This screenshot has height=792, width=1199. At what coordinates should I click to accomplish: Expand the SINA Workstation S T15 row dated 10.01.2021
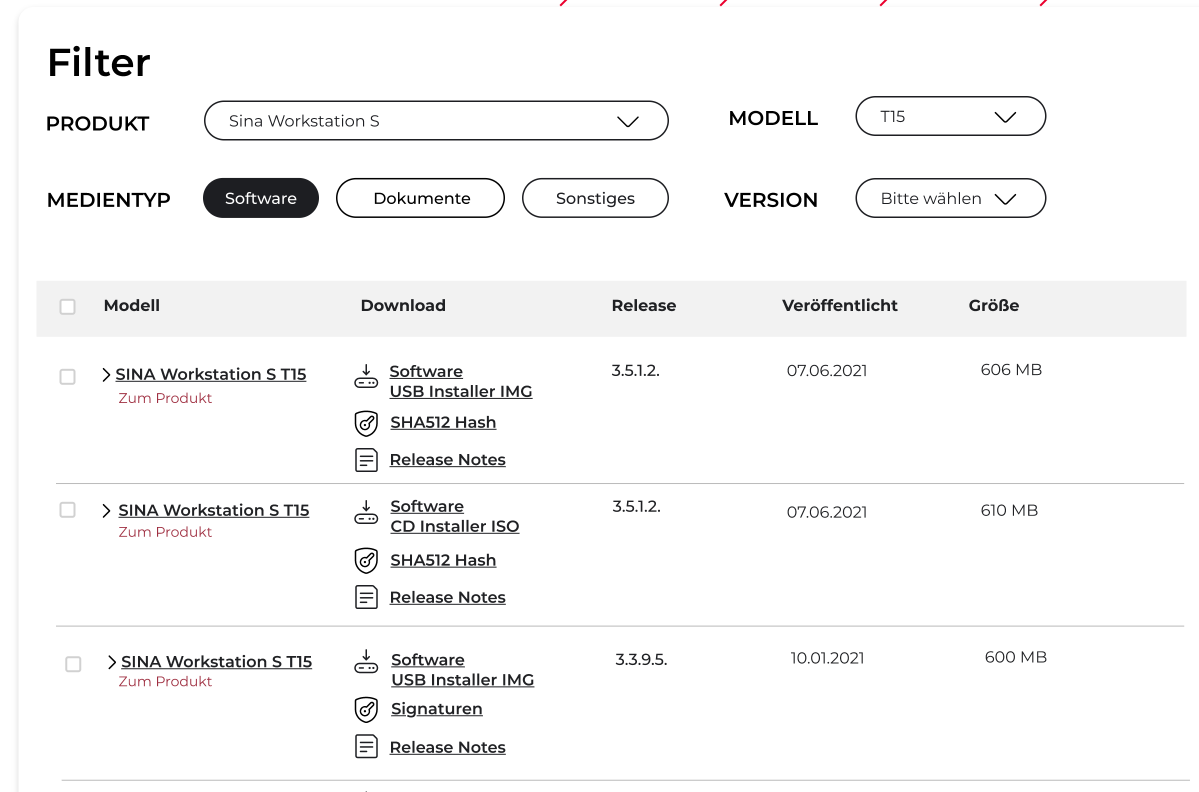[112, 662]
